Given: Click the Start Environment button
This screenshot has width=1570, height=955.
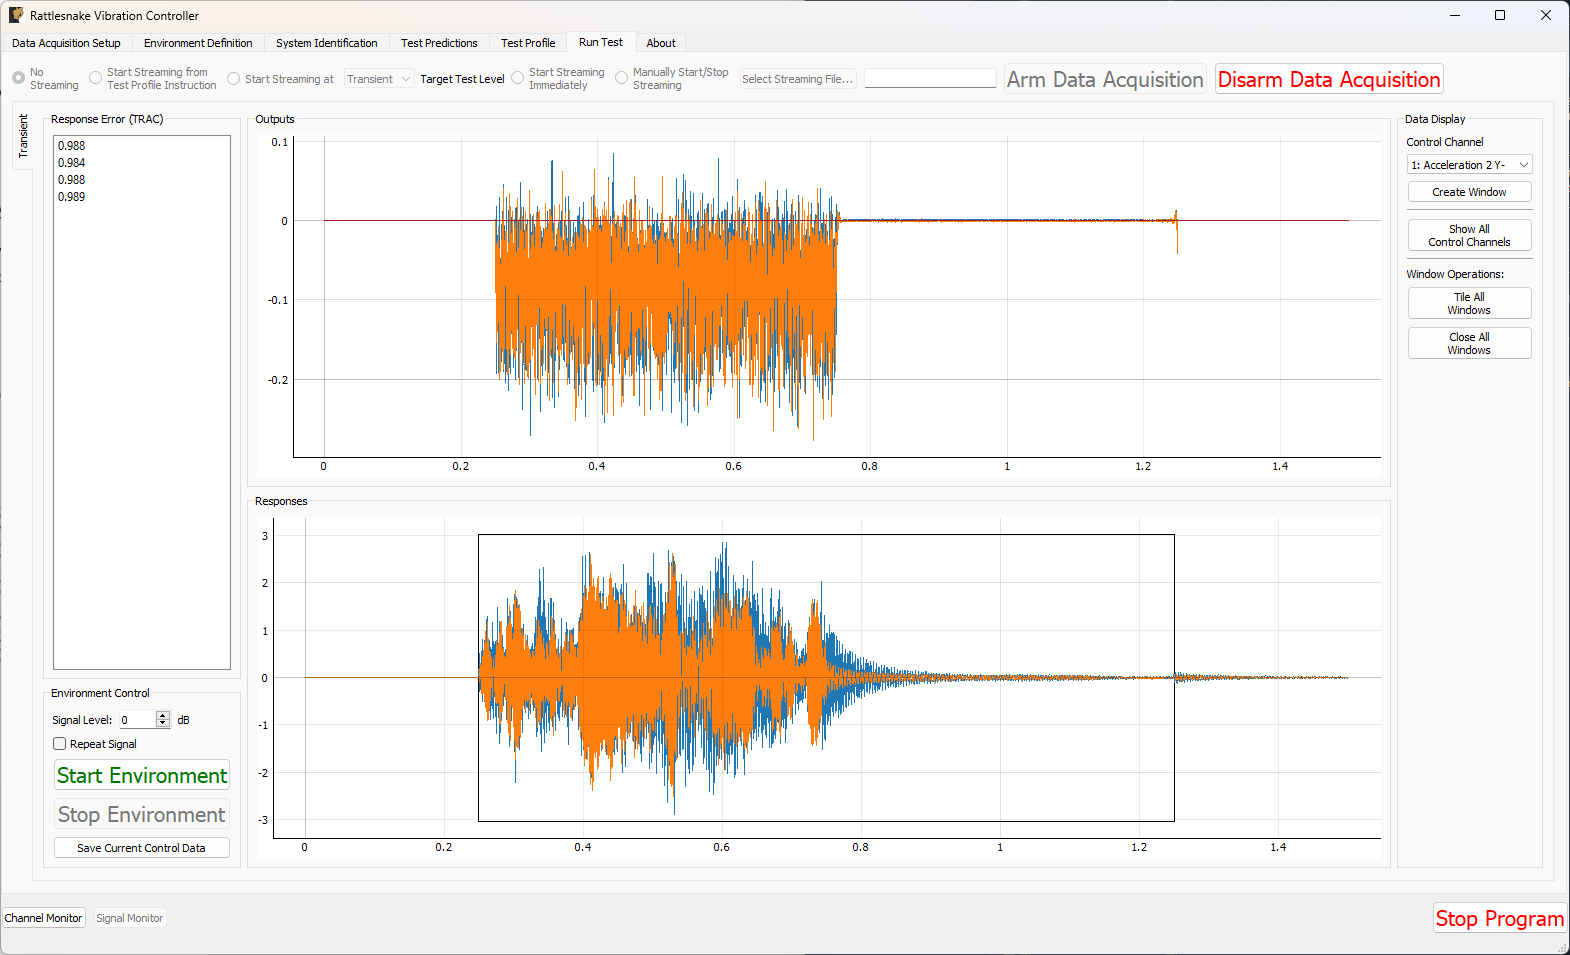Looking at the screenshot, I should tap(142, 775).
